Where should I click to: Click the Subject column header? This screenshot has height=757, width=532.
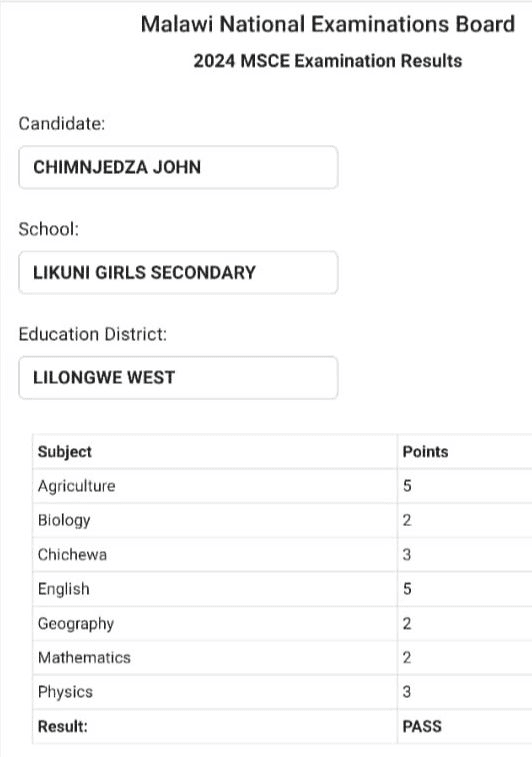tap(65, 451)
